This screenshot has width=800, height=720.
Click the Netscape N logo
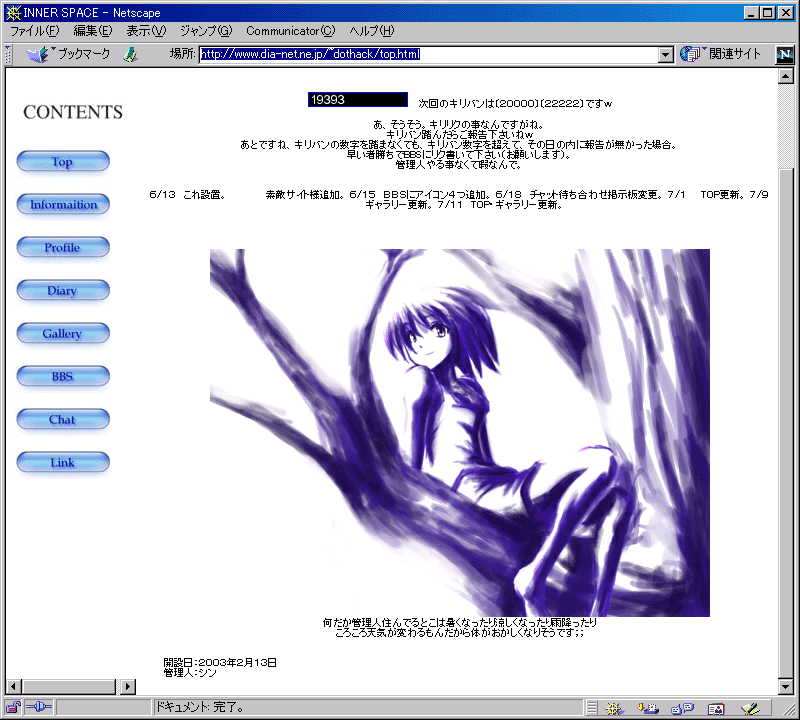pos(784,54)
